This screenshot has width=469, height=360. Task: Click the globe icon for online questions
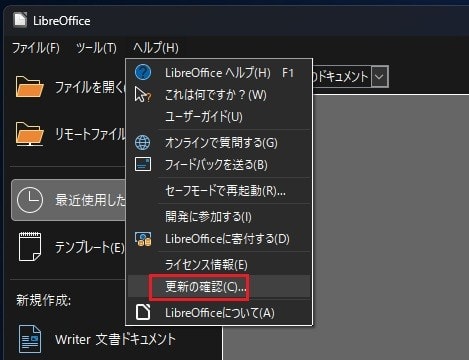[x=143, y=143]
